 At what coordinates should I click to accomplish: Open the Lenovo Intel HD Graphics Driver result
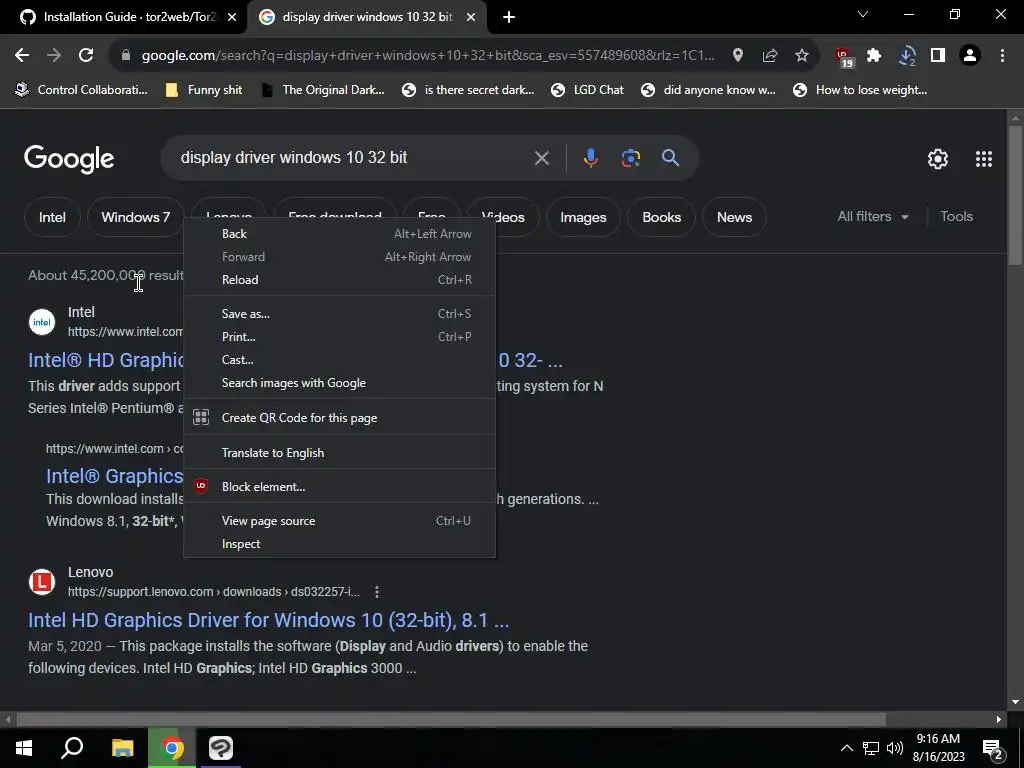pyautogui.click(x=268, y=620)
